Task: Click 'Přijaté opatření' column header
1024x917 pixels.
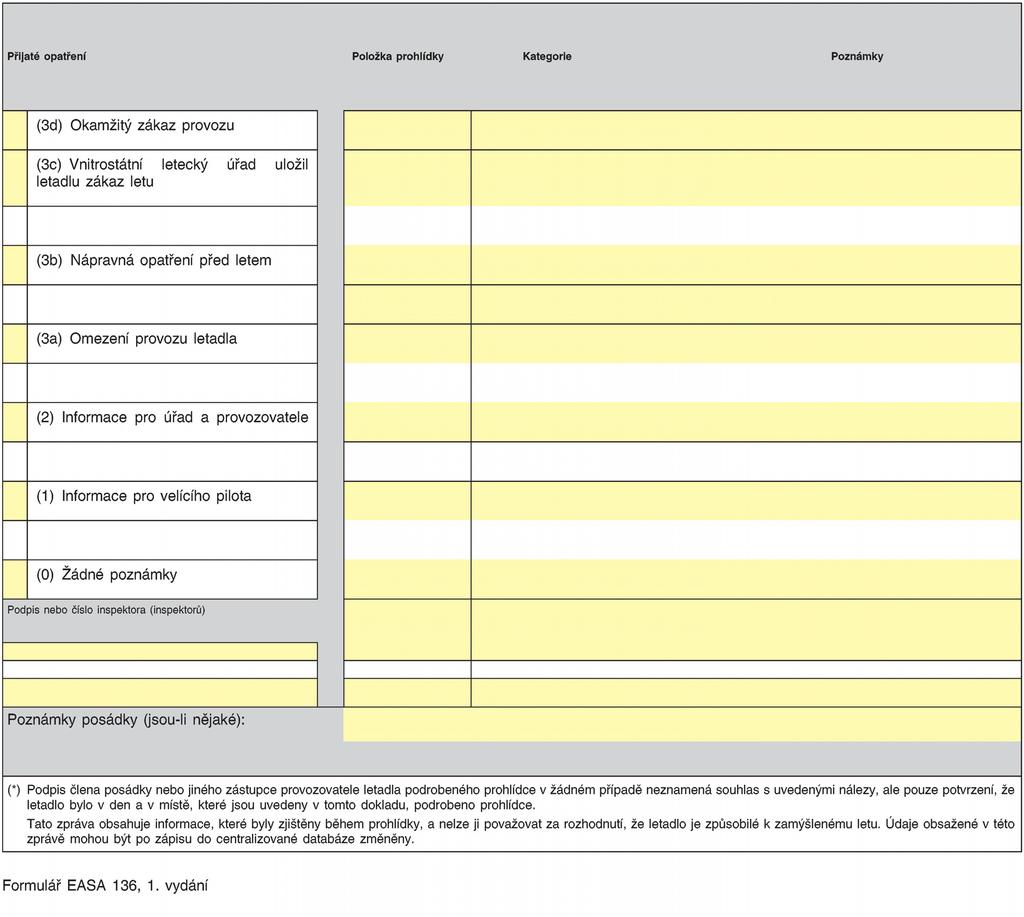Action: (x=46, y=56)
